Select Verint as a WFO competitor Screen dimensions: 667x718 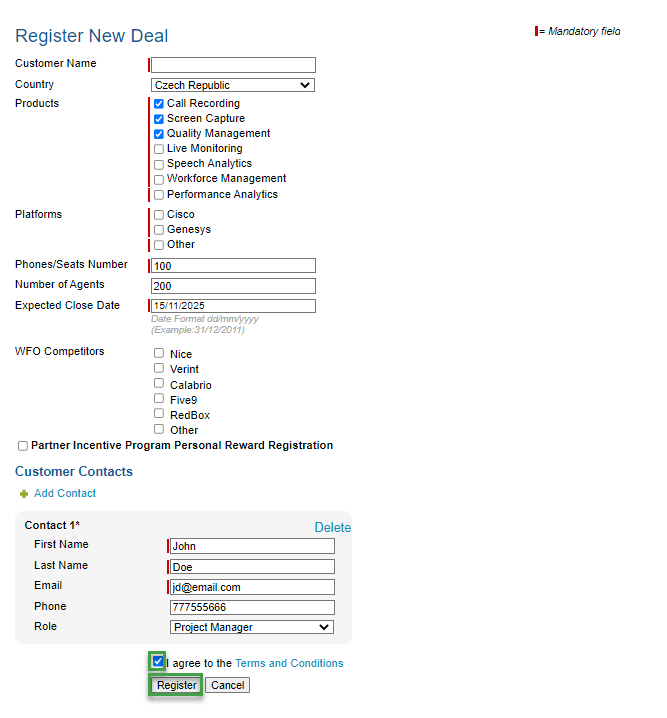[159, 368]
